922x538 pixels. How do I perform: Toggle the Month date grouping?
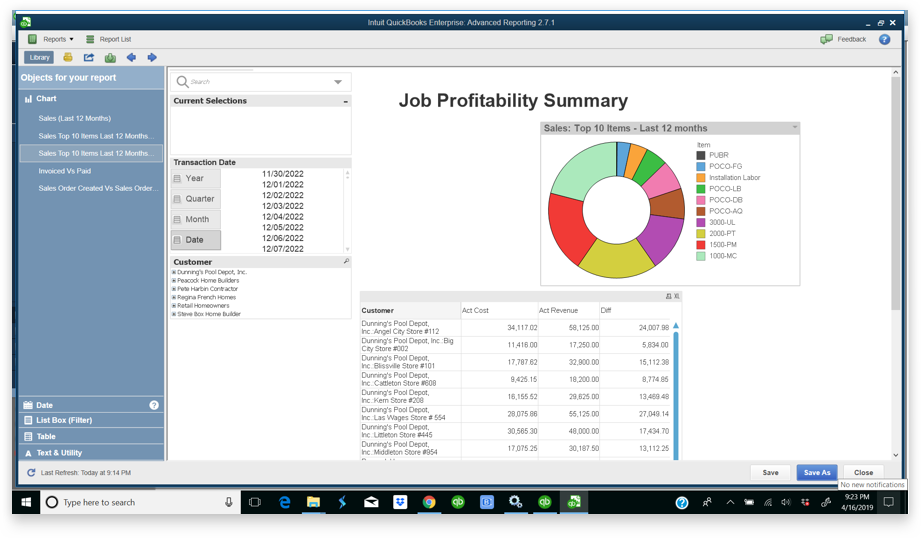[x=196, y=219]
